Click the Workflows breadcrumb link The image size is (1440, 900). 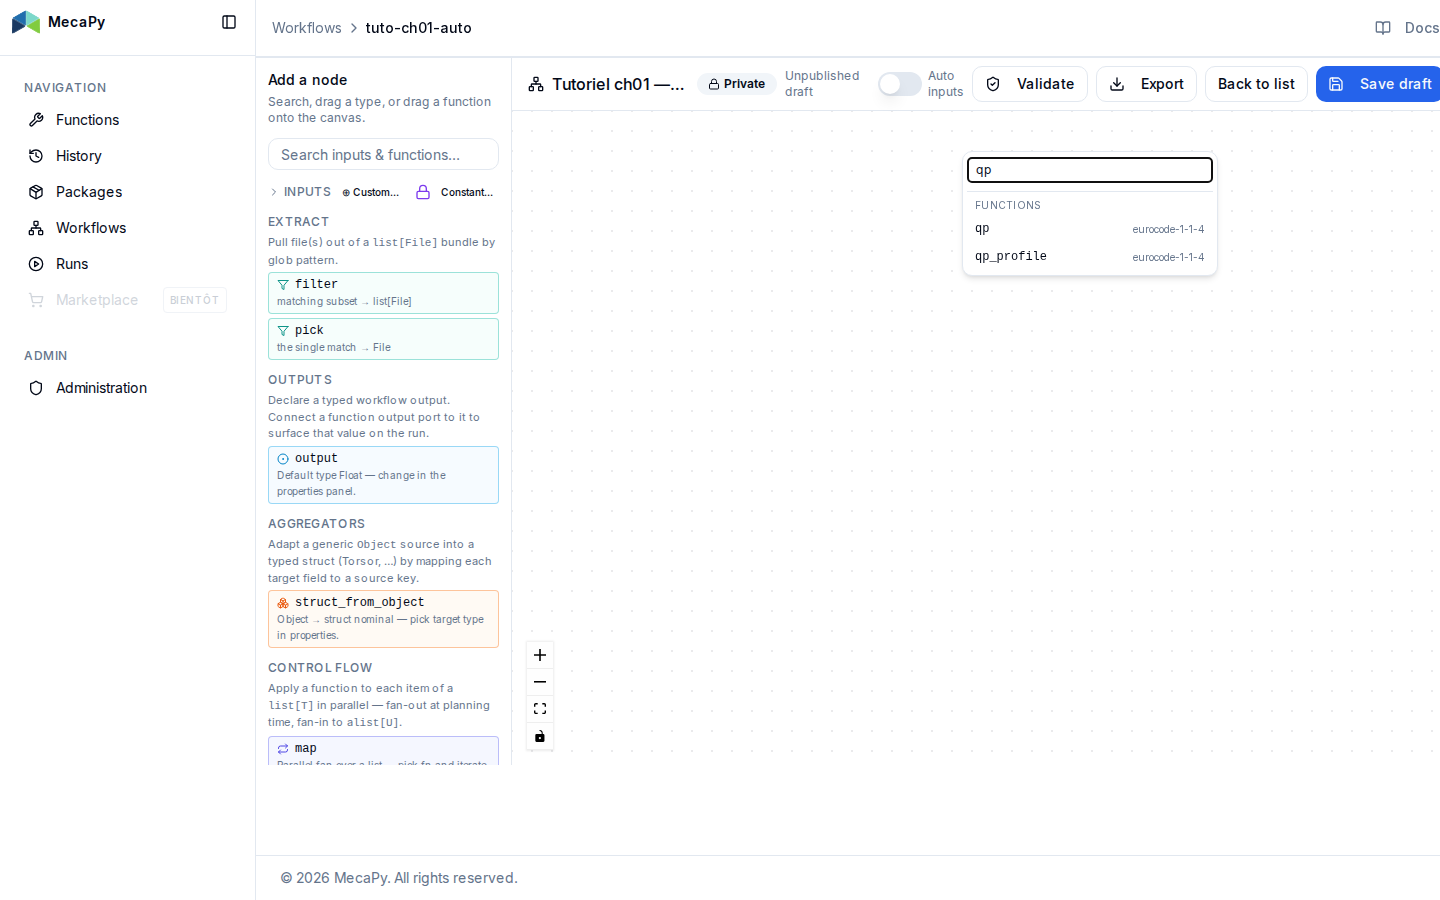(x=307, y=28)
